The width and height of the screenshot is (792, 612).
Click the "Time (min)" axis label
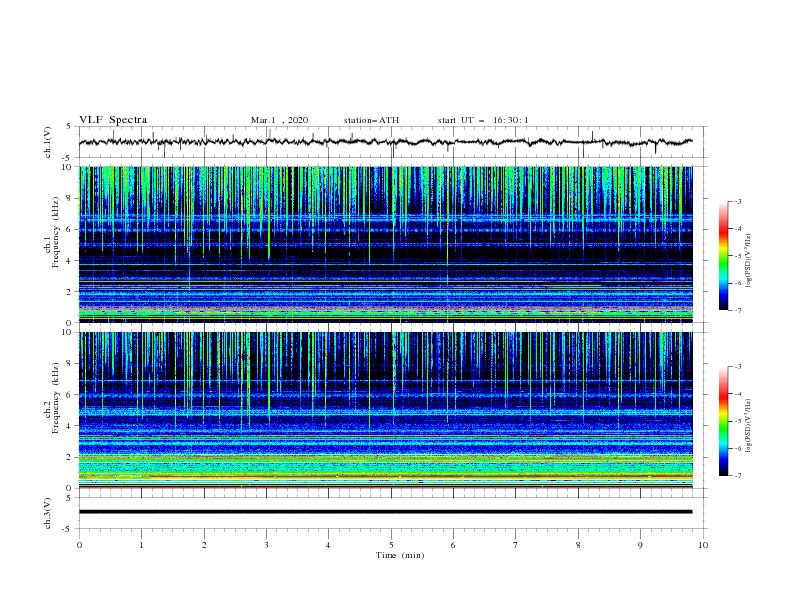(x=400, y=555)
